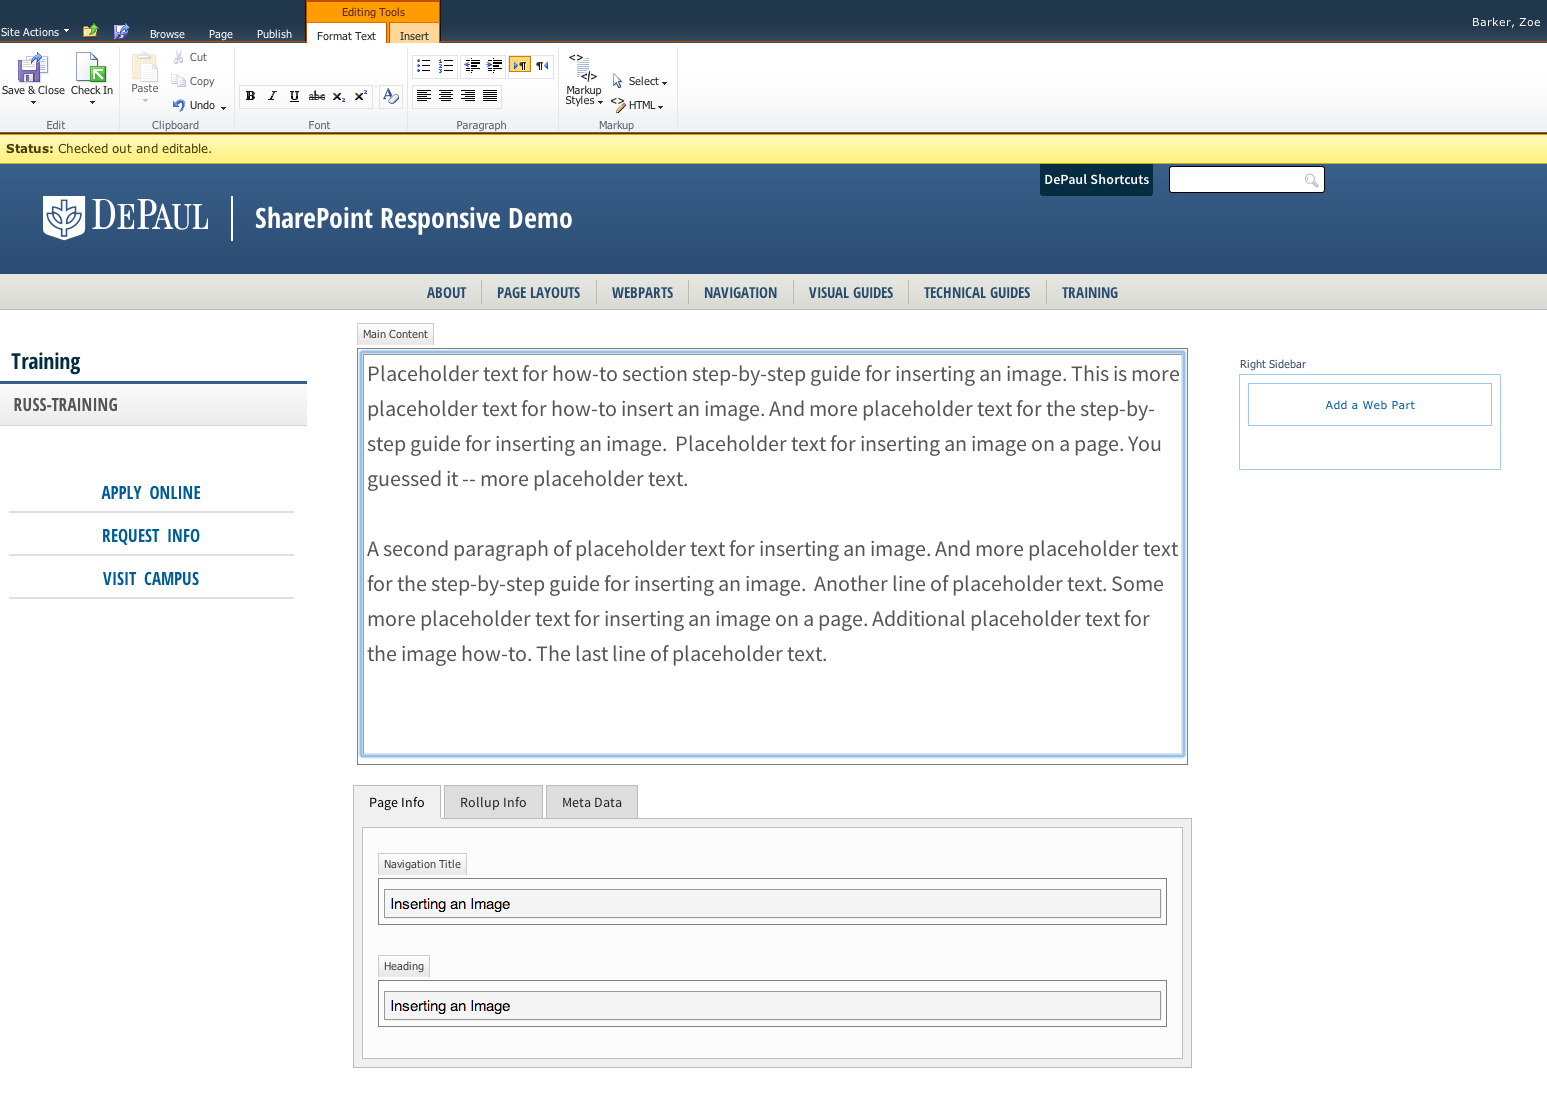Toggle left-to-right text direction
The height and width of the screenshot is (1105, 1547).
coord(519,66)
